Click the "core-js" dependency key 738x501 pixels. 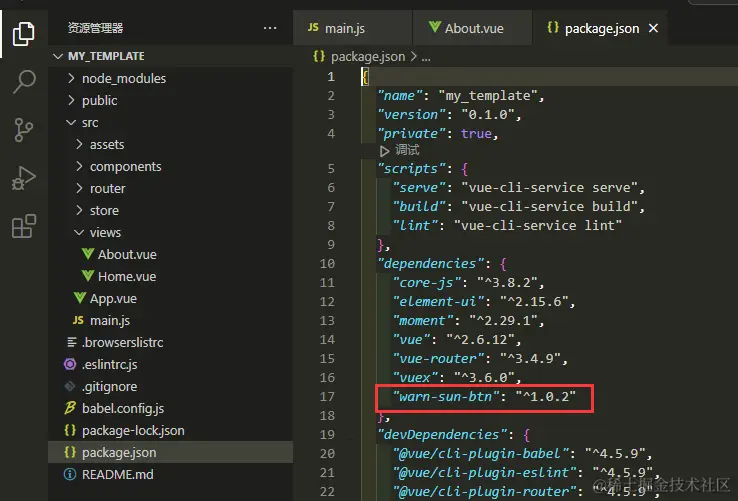[427, 283]
